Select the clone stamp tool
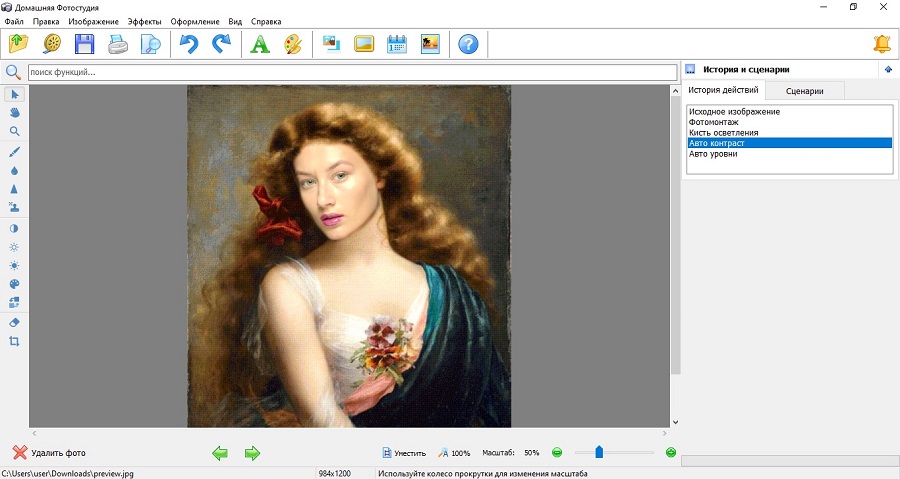The height and width of the screenshot is (479, 900). [x=14, y=208]
